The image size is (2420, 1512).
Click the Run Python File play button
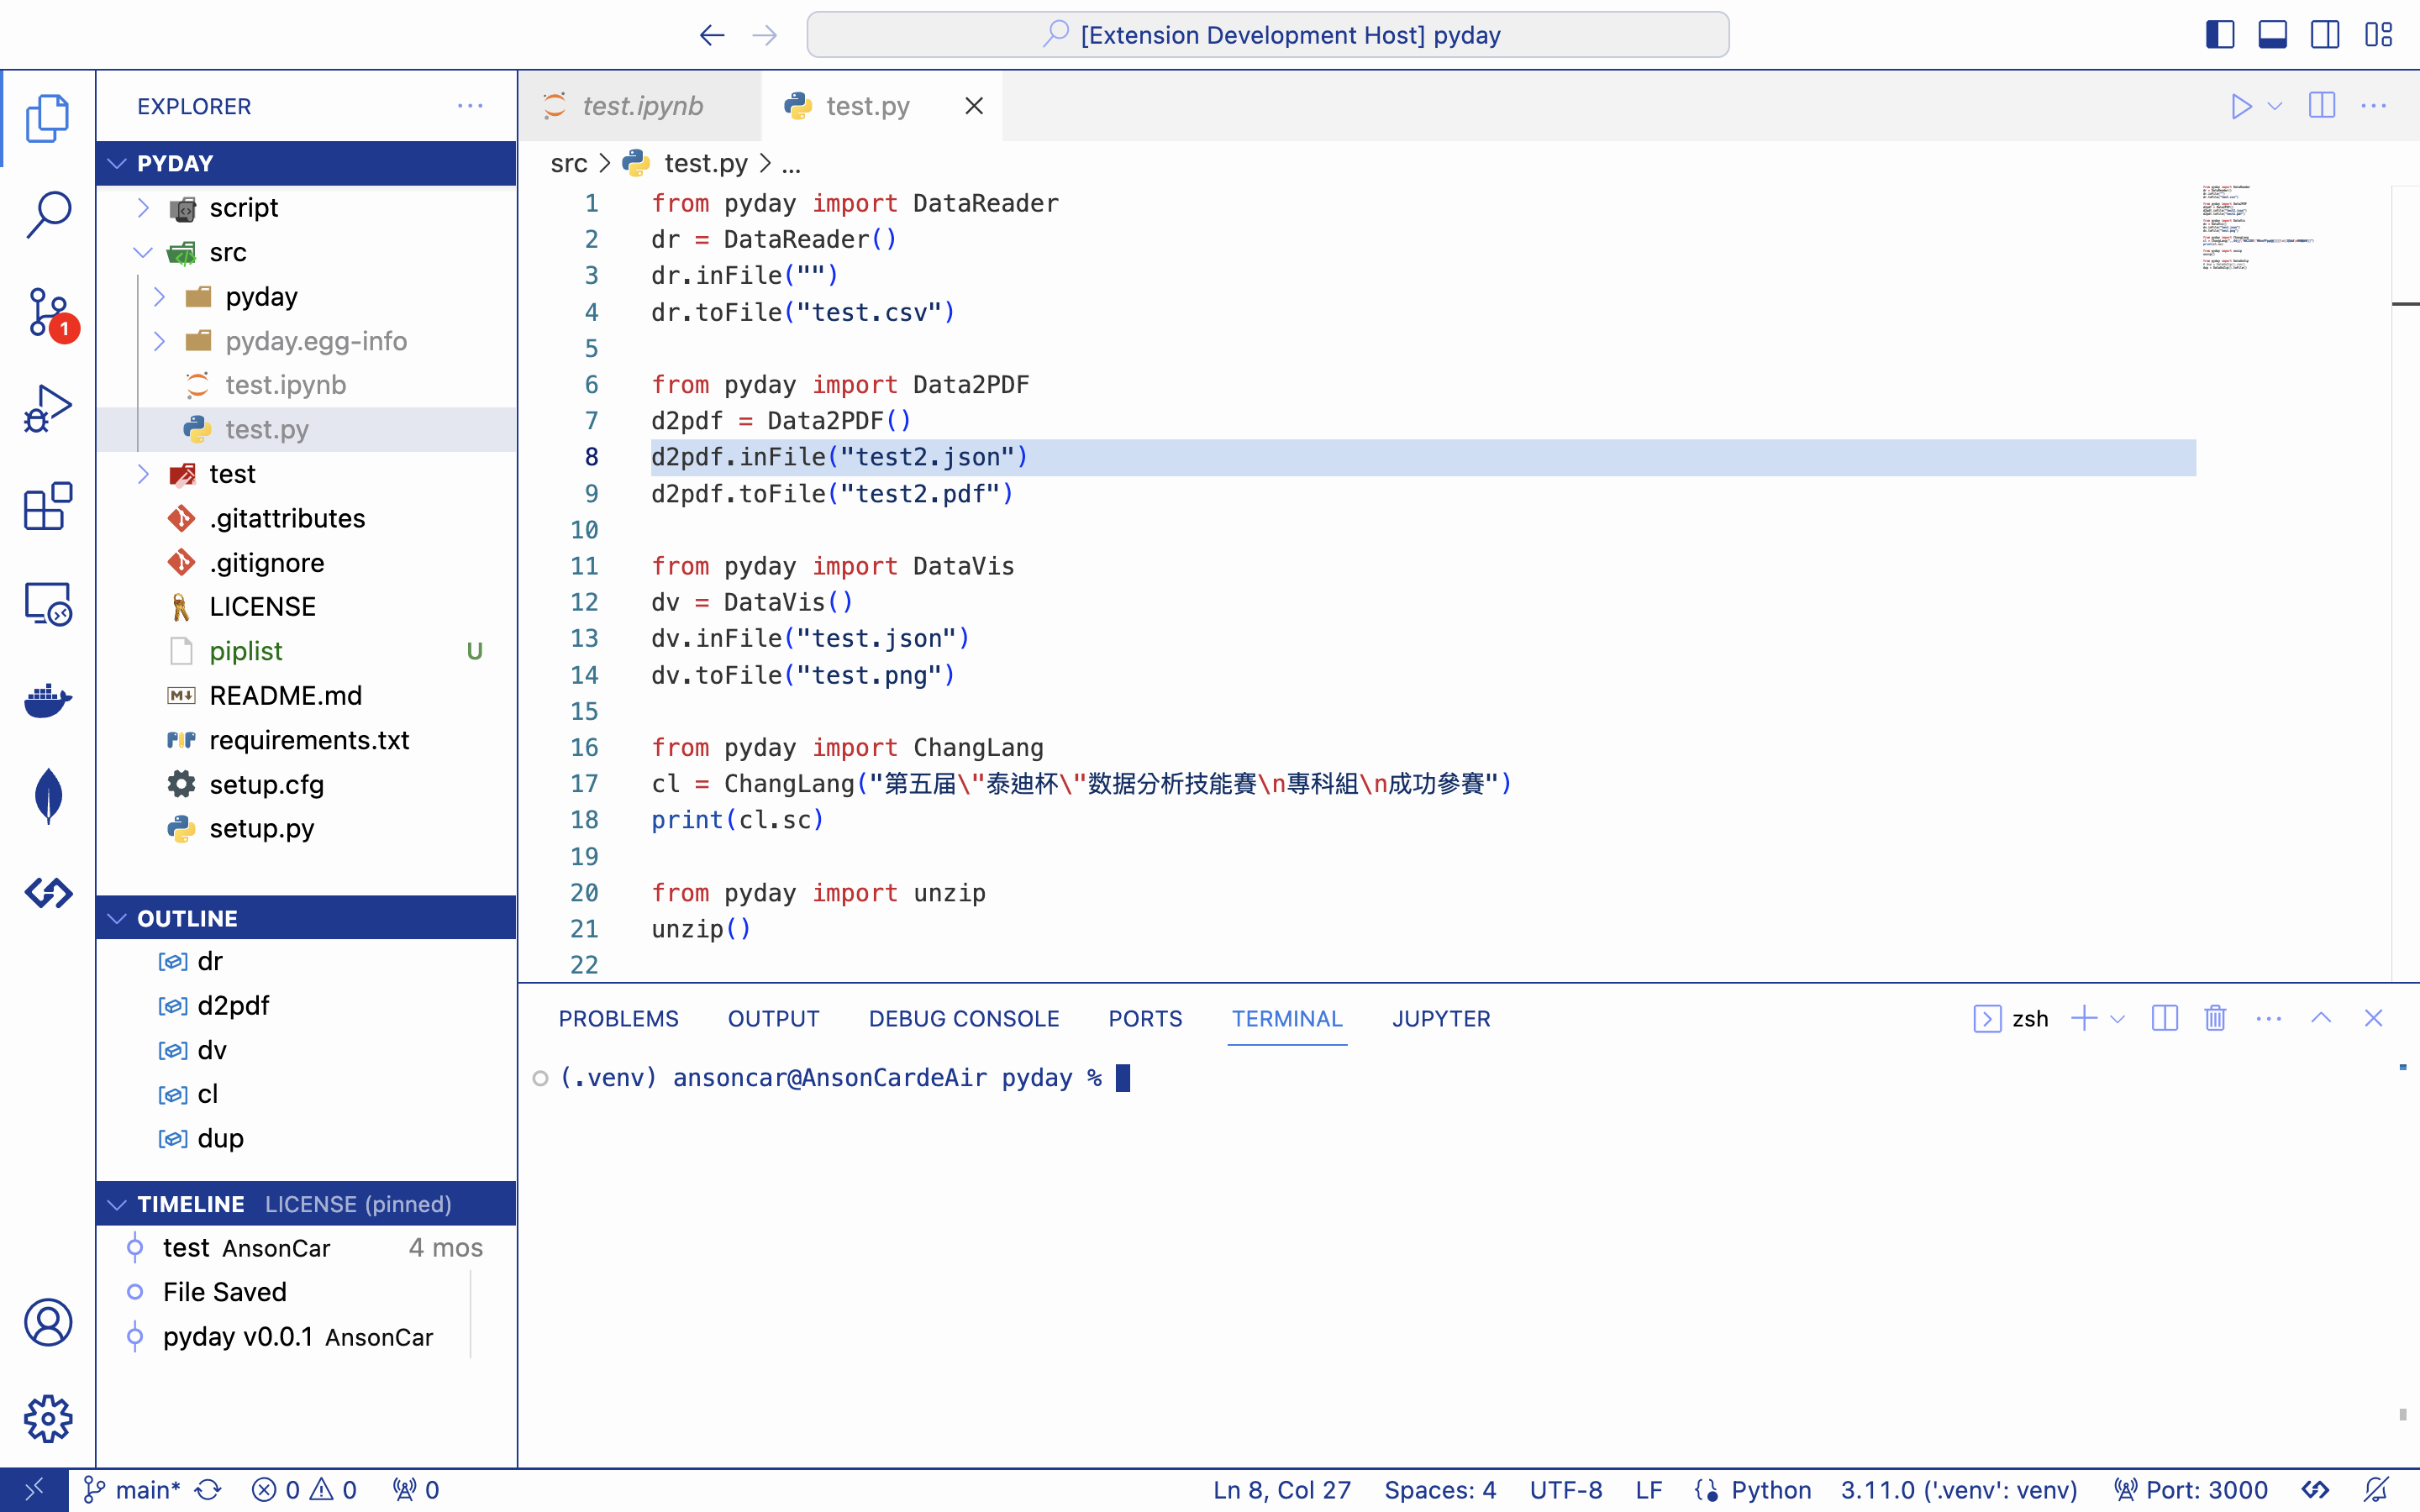pyautogui.click(x=2241, y=106)
